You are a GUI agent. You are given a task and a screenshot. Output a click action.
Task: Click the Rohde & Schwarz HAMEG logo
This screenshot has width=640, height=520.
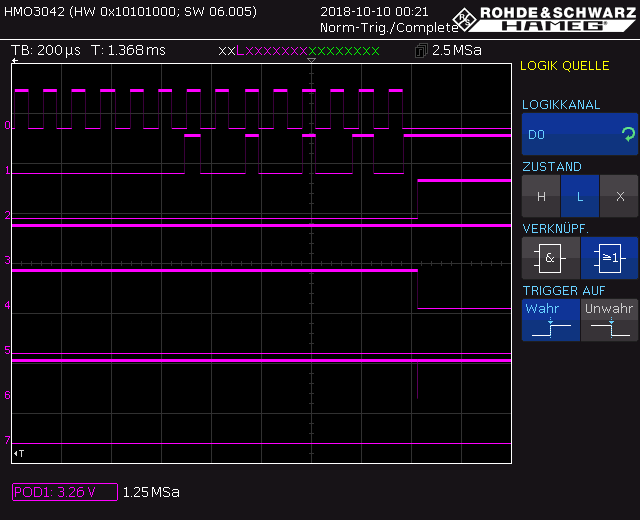tap(544, 19)
